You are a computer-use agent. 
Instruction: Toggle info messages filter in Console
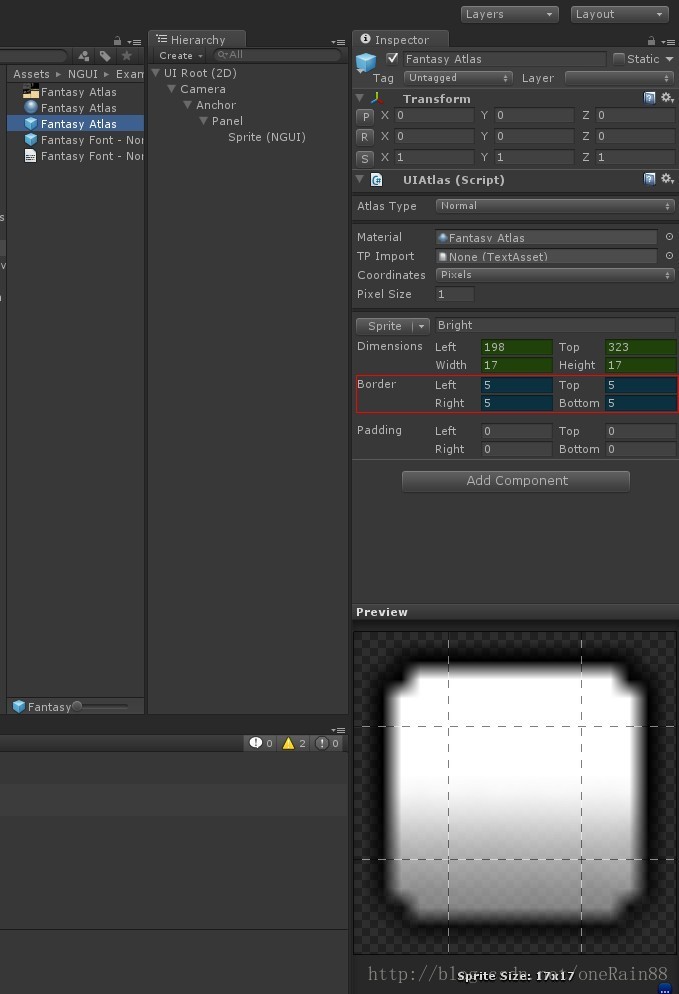pos(261,743)
